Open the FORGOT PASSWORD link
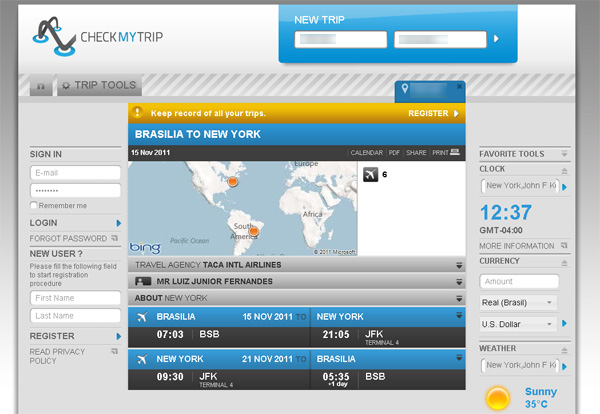Viewport: 600px width, 414px height. pyautogui.click(x=73, y=238)
